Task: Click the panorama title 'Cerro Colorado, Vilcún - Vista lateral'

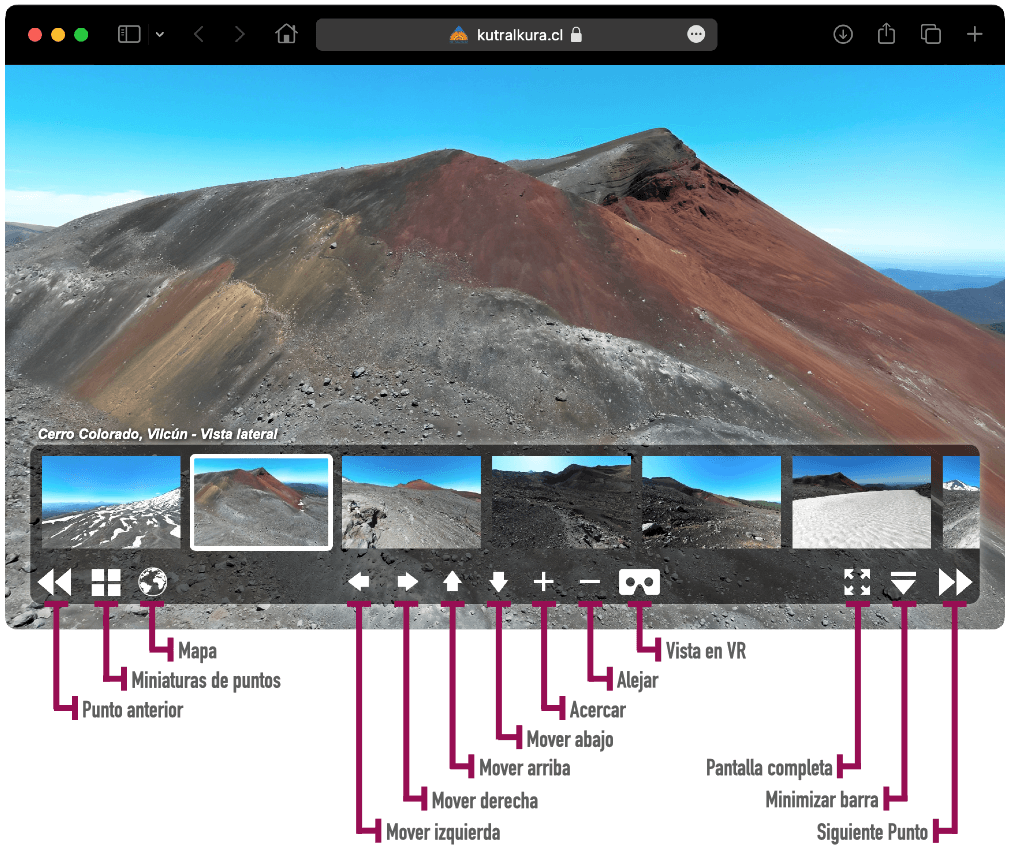Action: tap(158, 434)
